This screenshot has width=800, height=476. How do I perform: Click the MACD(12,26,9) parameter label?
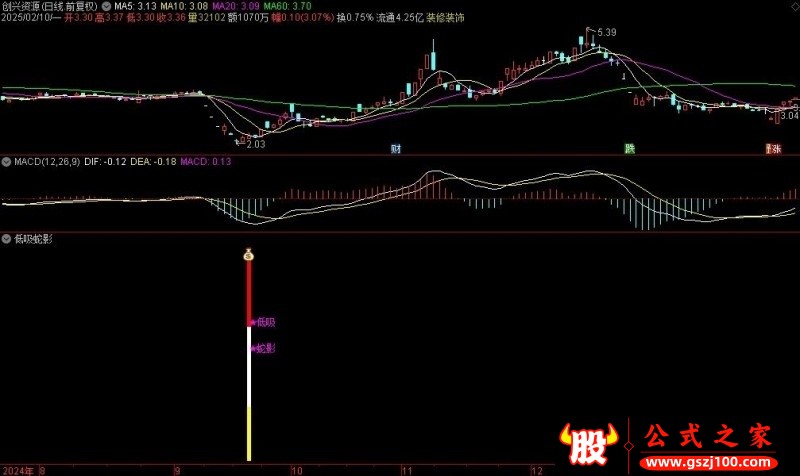(x=47, y=162)
